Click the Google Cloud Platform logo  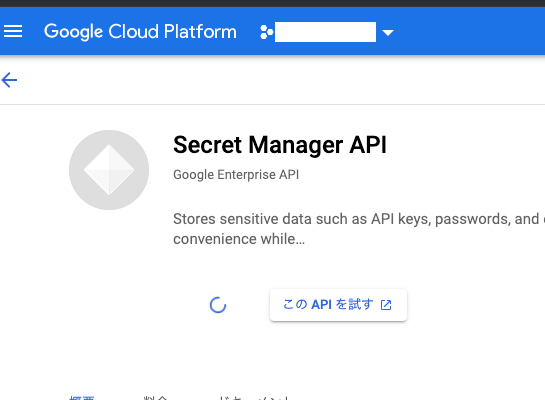140,32
